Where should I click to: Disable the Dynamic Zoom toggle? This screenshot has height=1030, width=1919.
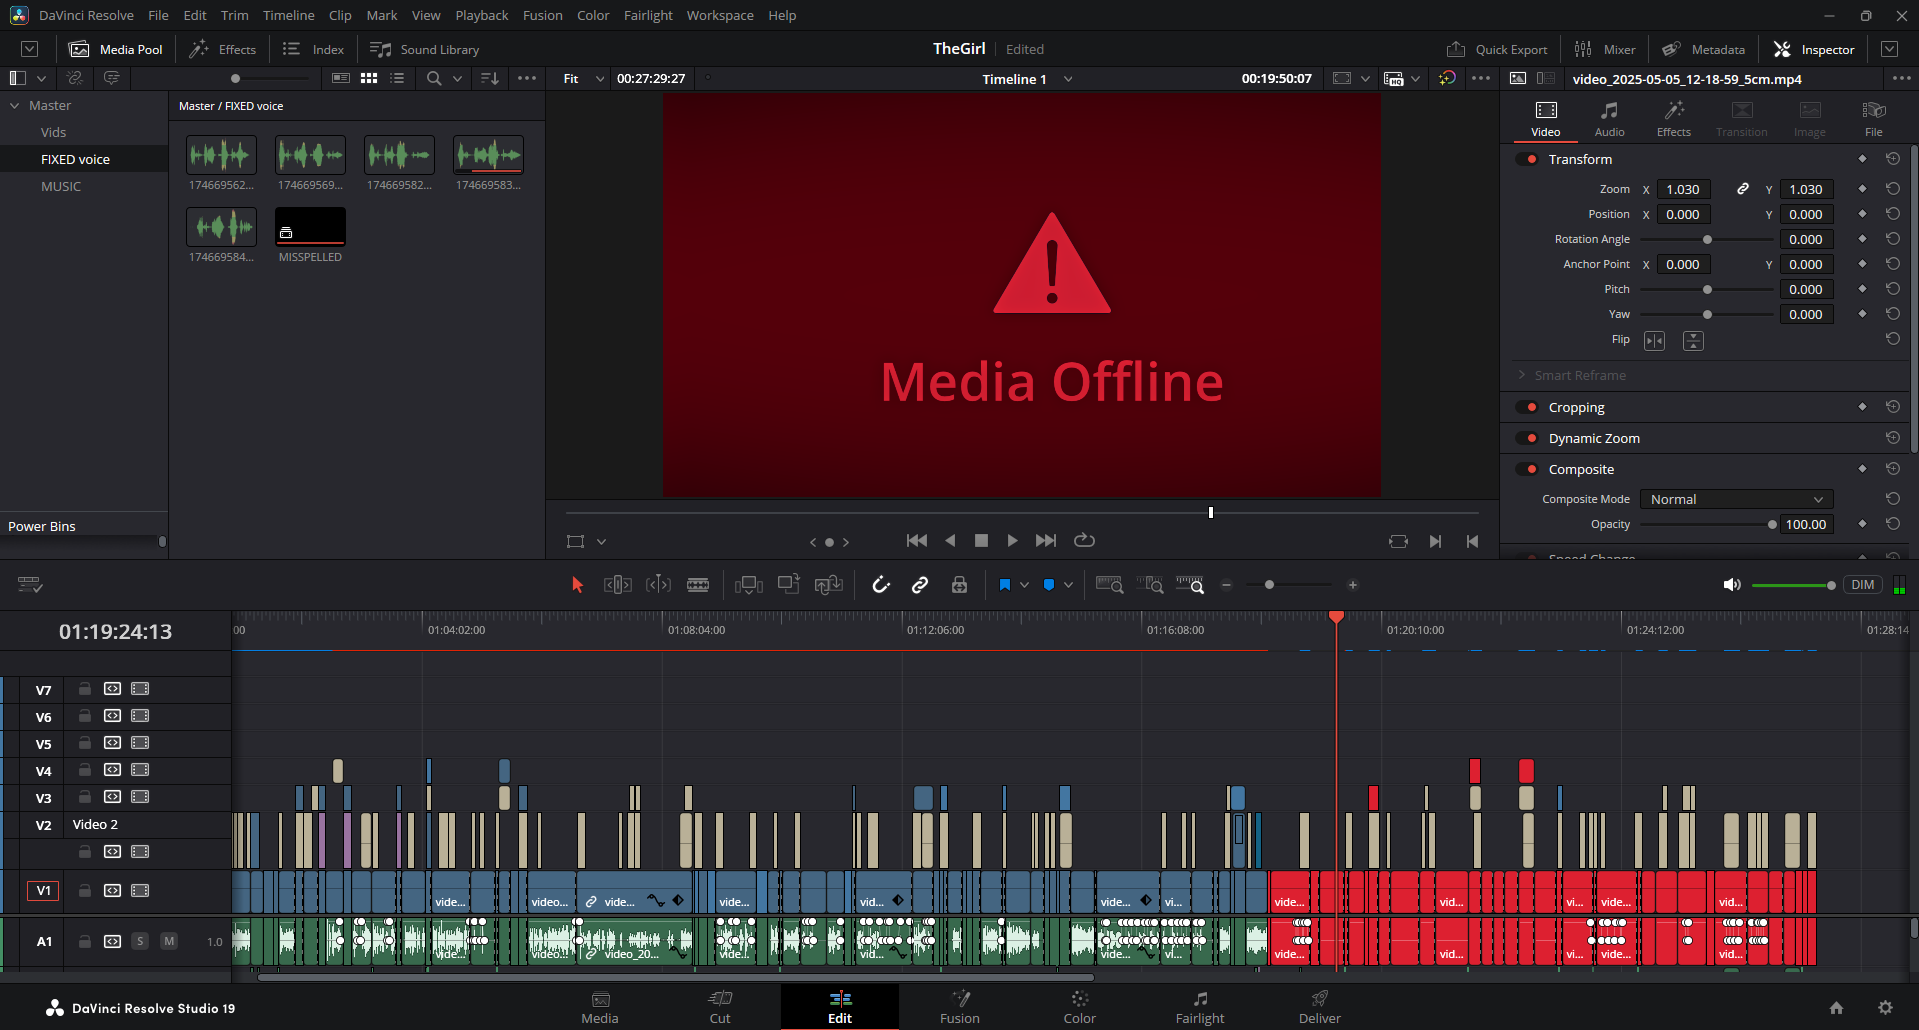[x=1528, y=438]
